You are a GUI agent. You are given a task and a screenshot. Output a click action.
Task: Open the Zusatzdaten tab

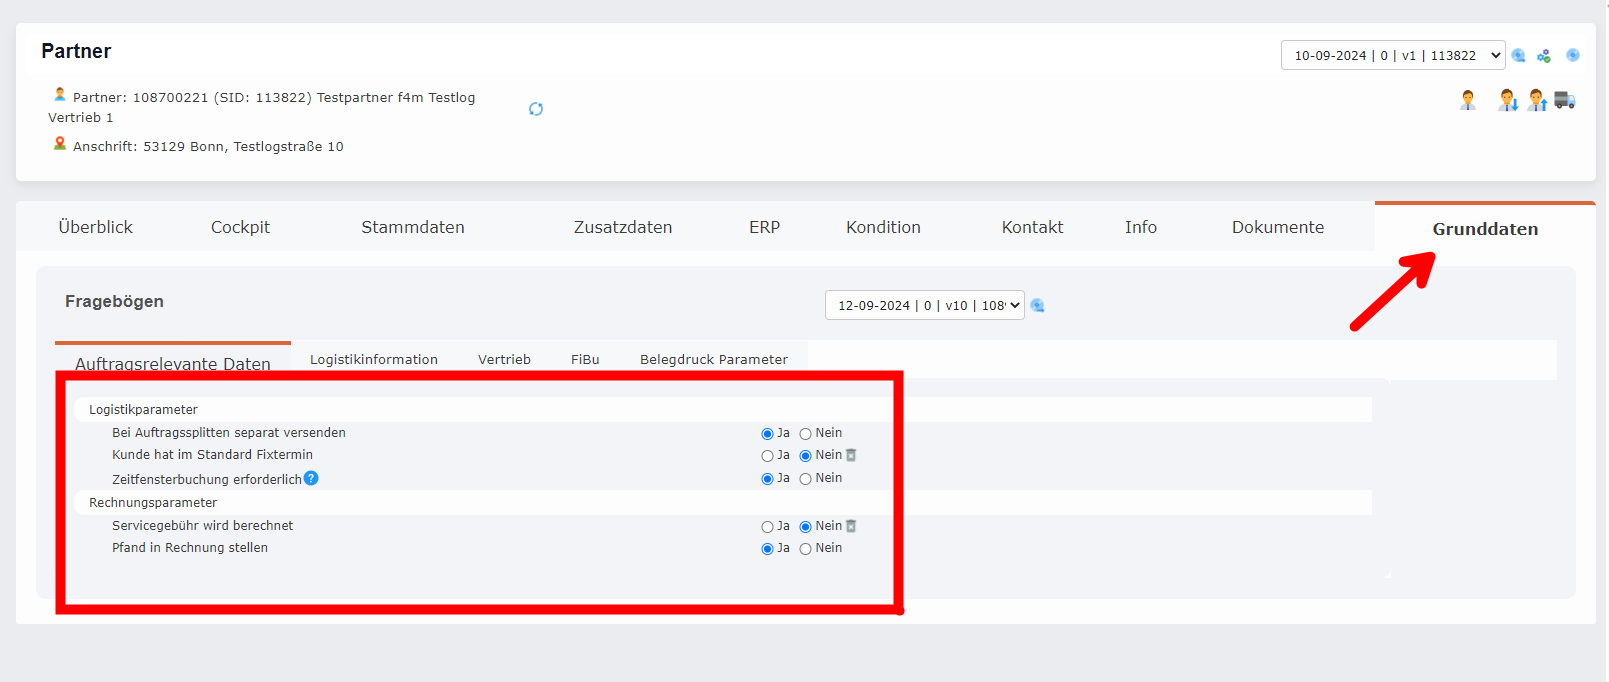623,227
